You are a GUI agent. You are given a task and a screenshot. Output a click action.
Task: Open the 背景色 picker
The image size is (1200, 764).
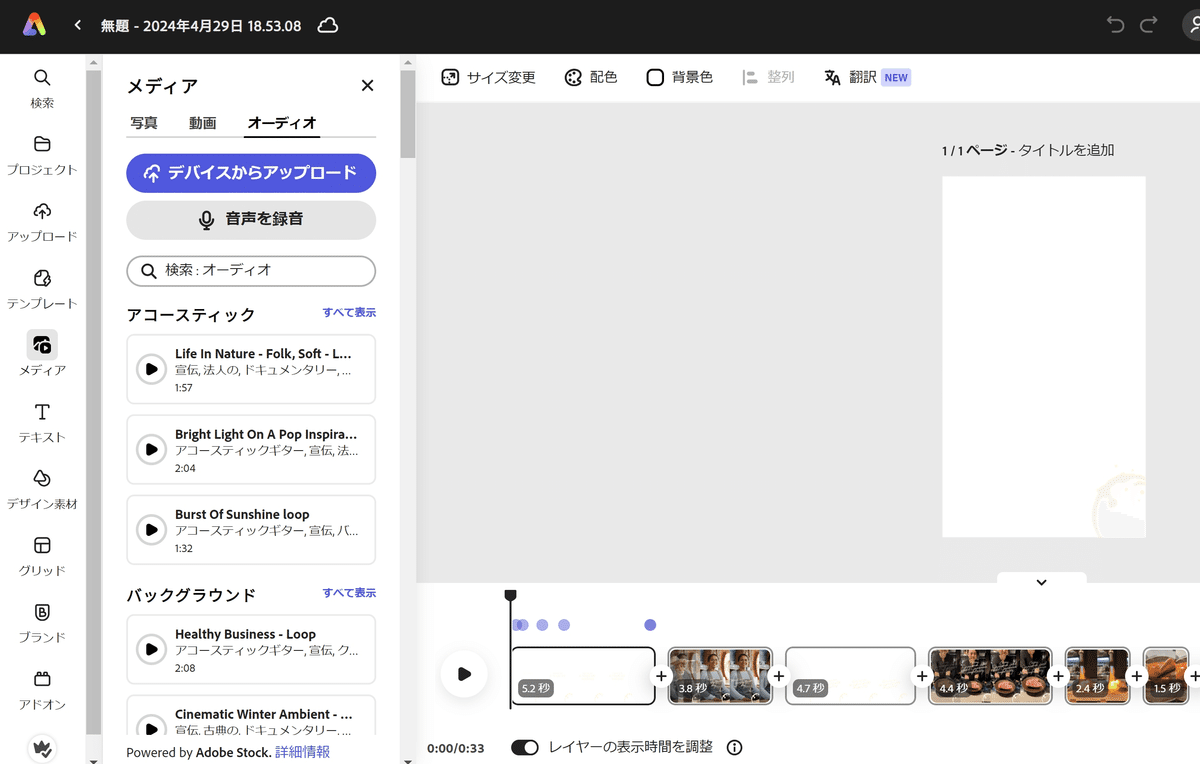pyautogui.click(x=679, y=77)
